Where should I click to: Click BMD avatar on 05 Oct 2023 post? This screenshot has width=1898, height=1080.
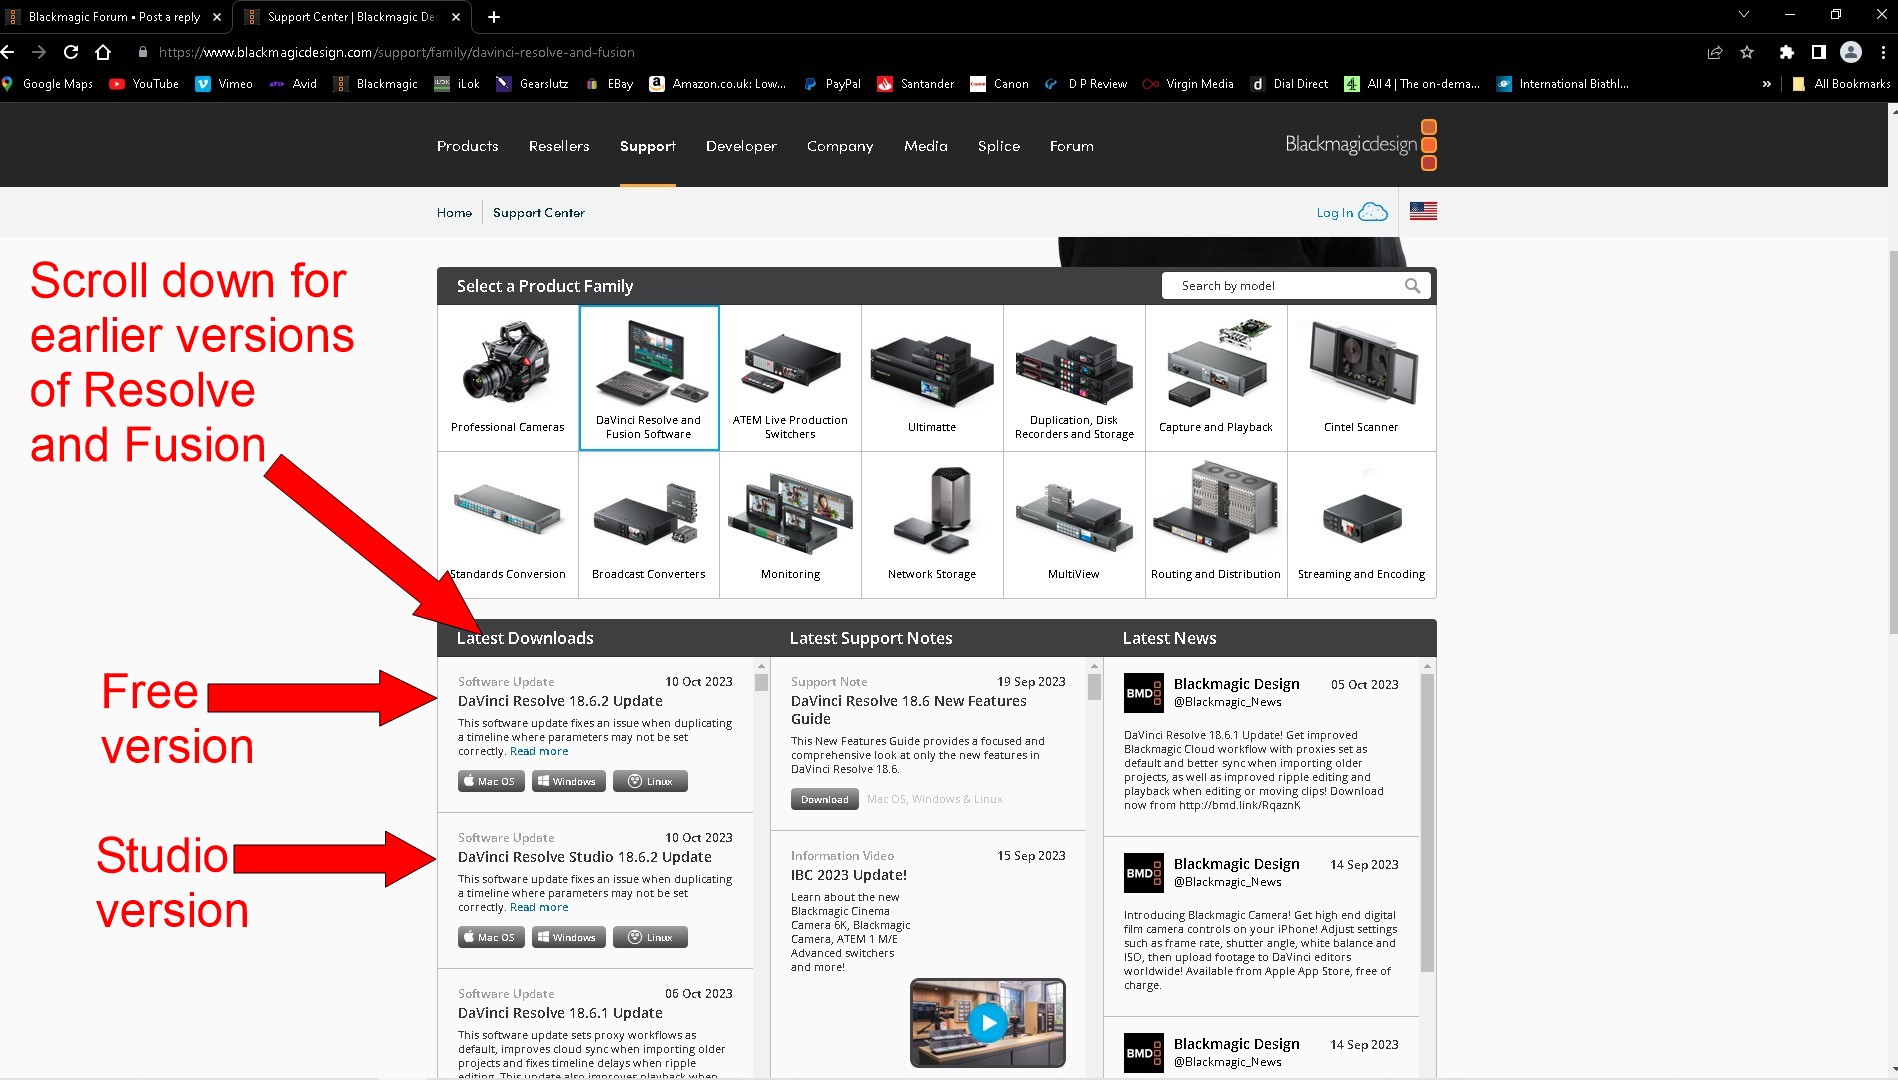pos(1143,692)
